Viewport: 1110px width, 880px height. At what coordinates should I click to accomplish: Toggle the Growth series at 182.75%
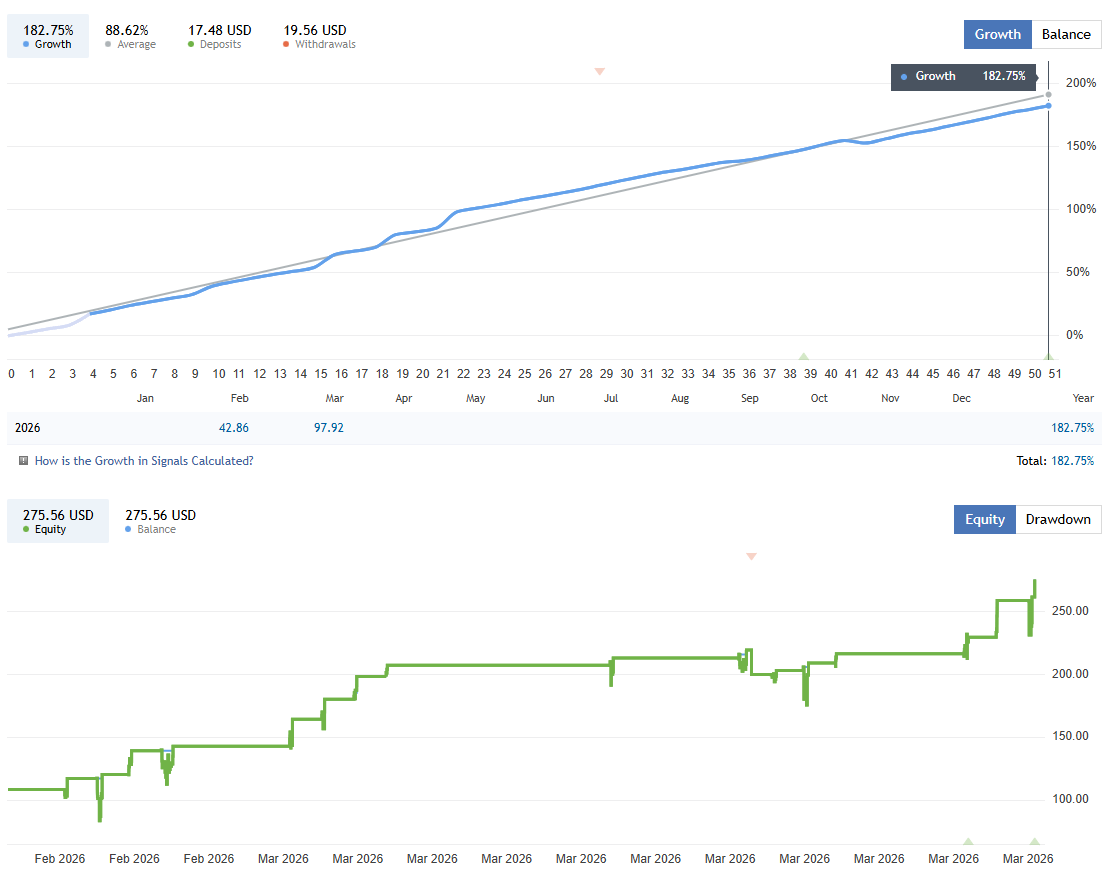click(48, 36)
